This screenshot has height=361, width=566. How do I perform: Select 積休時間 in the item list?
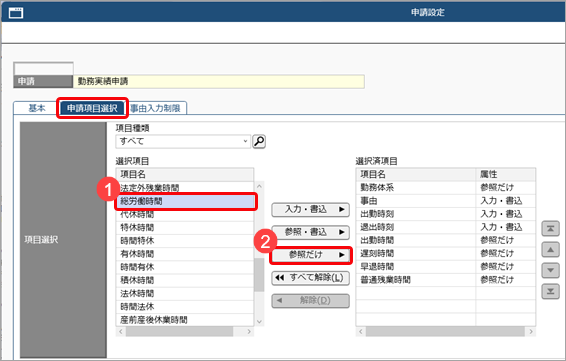coord(185,280)
